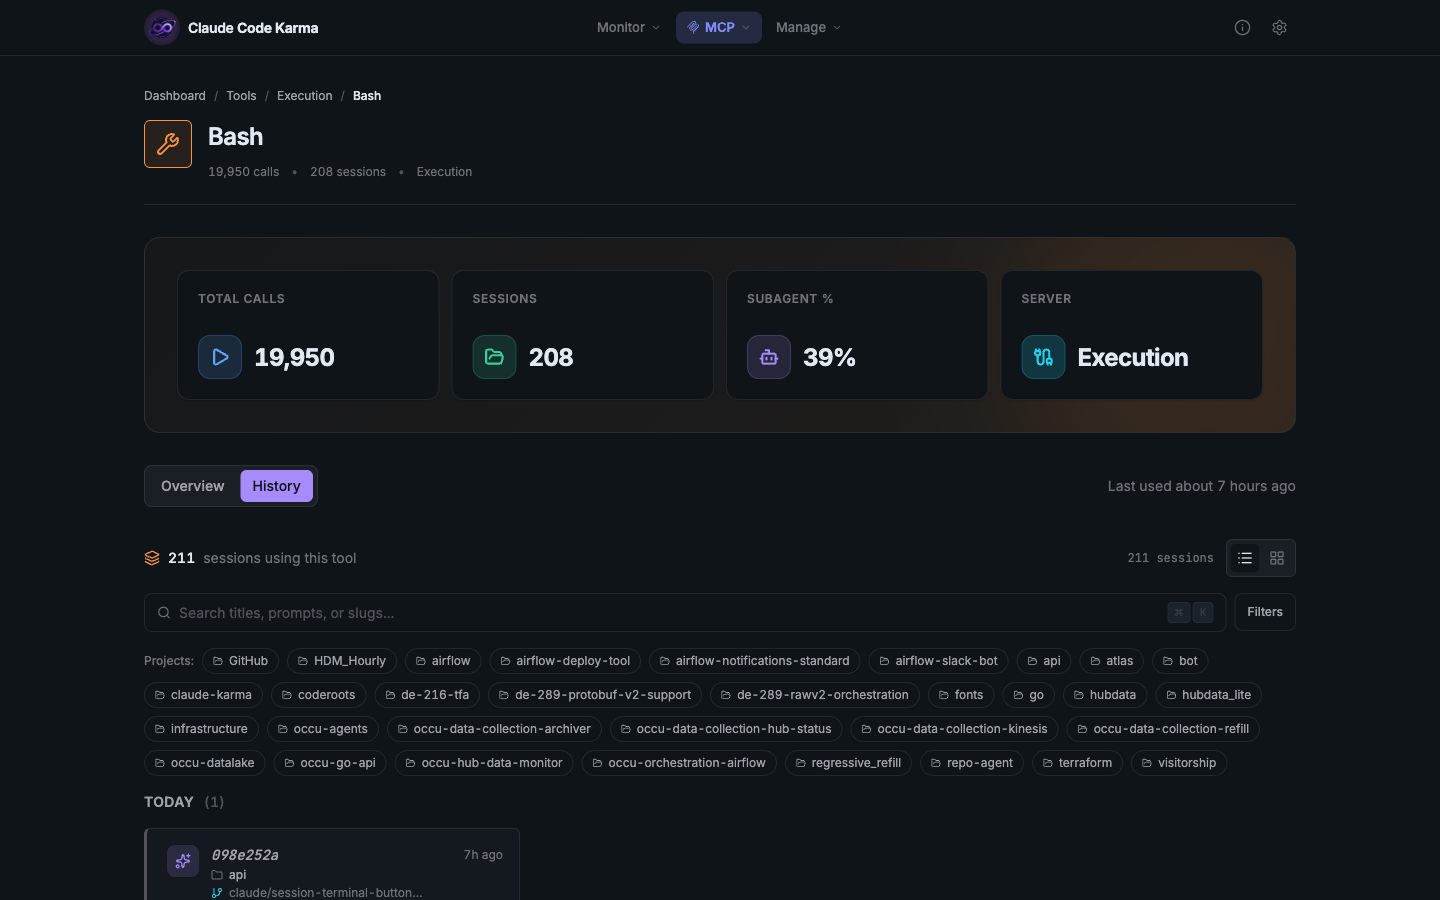This screenshot has width=1440, height=900.
Task: Click 'Last used about 7 hours ago' text
Action: 1201,486
